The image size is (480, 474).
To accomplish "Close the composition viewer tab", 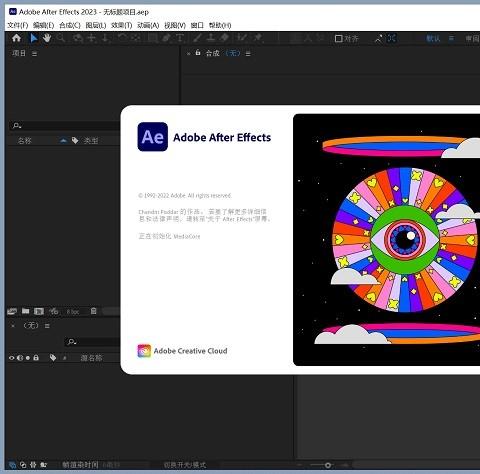I will 189,54.
